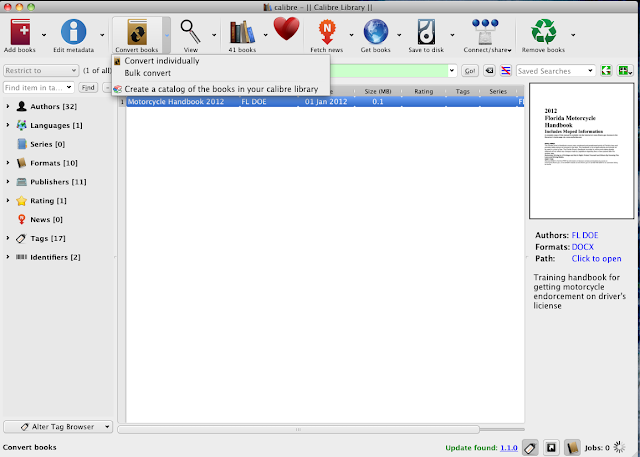The image size is (640, 457).
Task: Choose Bulk convert menu item
Action: click(x=220, y=73)
